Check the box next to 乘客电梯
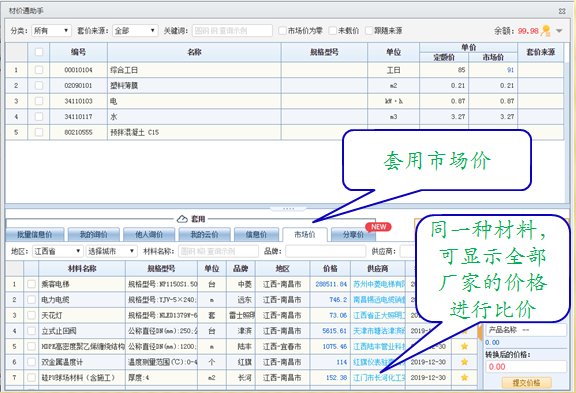 coord(31,284)
